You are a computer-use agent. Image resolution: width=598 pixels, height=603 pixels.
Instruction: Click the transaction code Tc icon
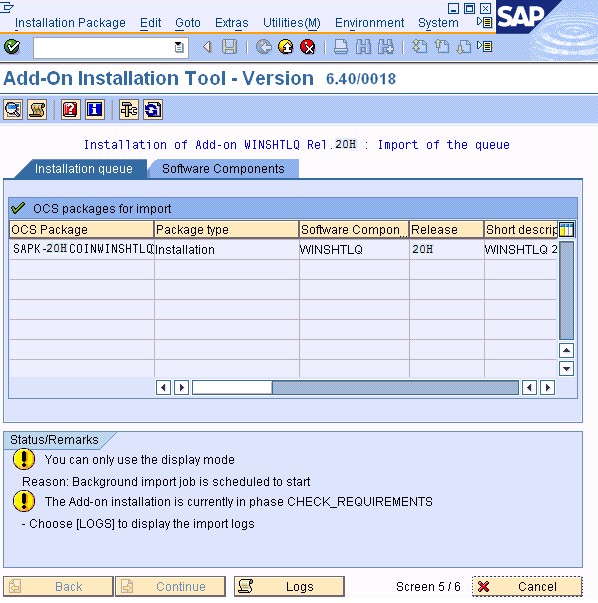[x=128, y=110]
